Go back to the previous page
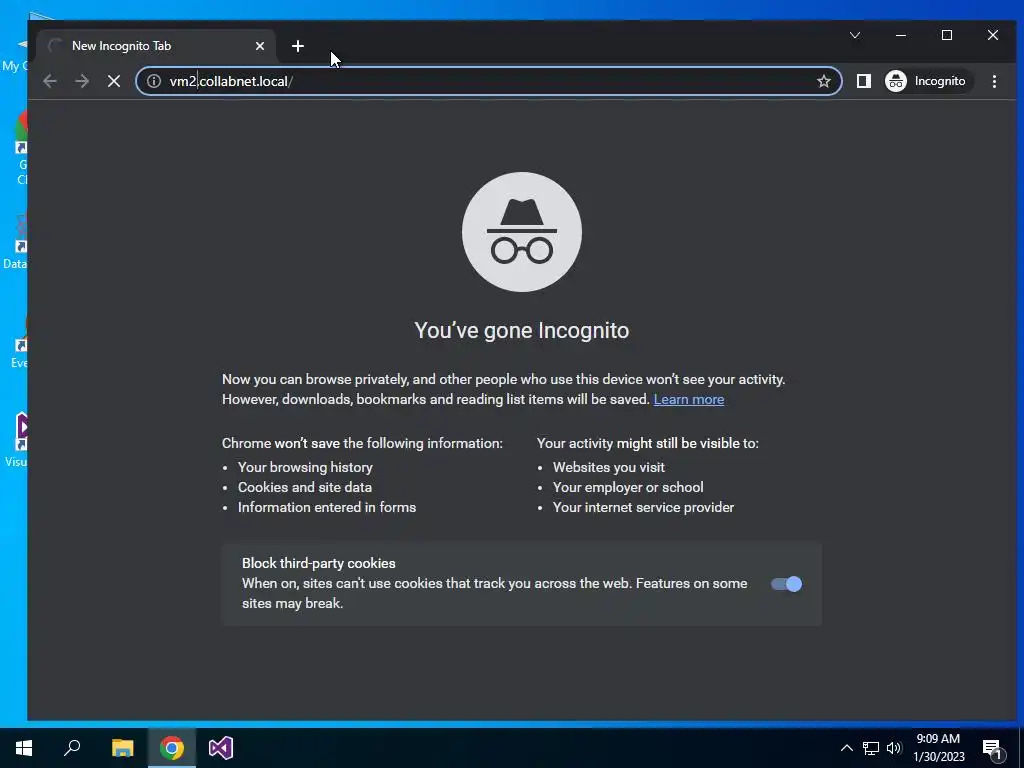1024x768 pixels. [x=50, y=81]
